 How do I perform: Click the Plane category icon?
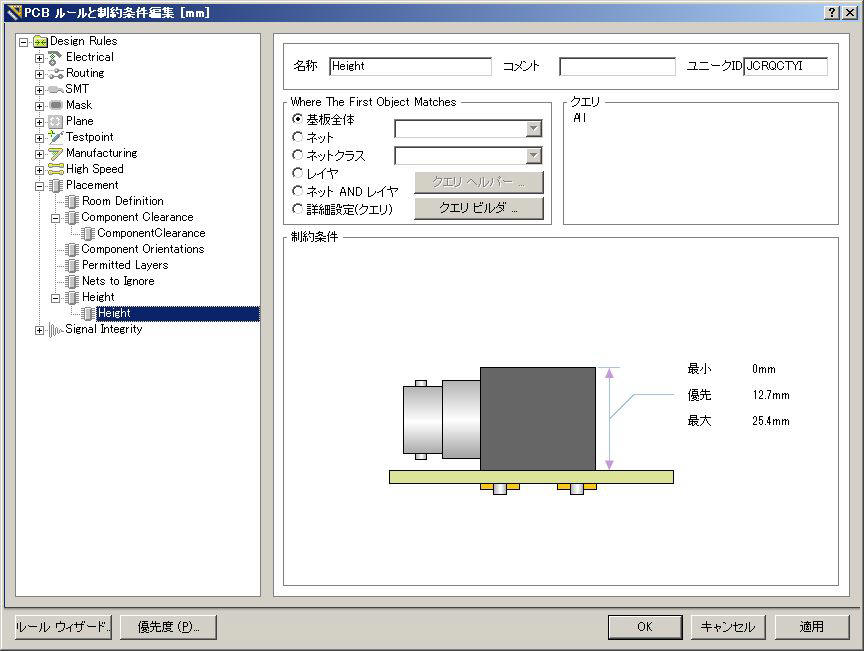55,121
